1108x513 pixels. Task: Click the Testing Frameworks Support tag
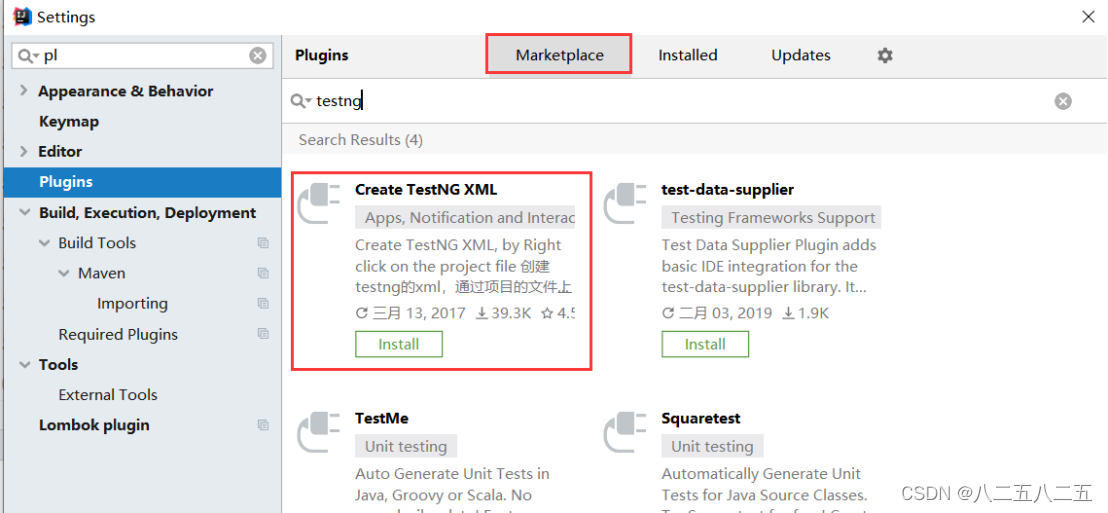772,218
